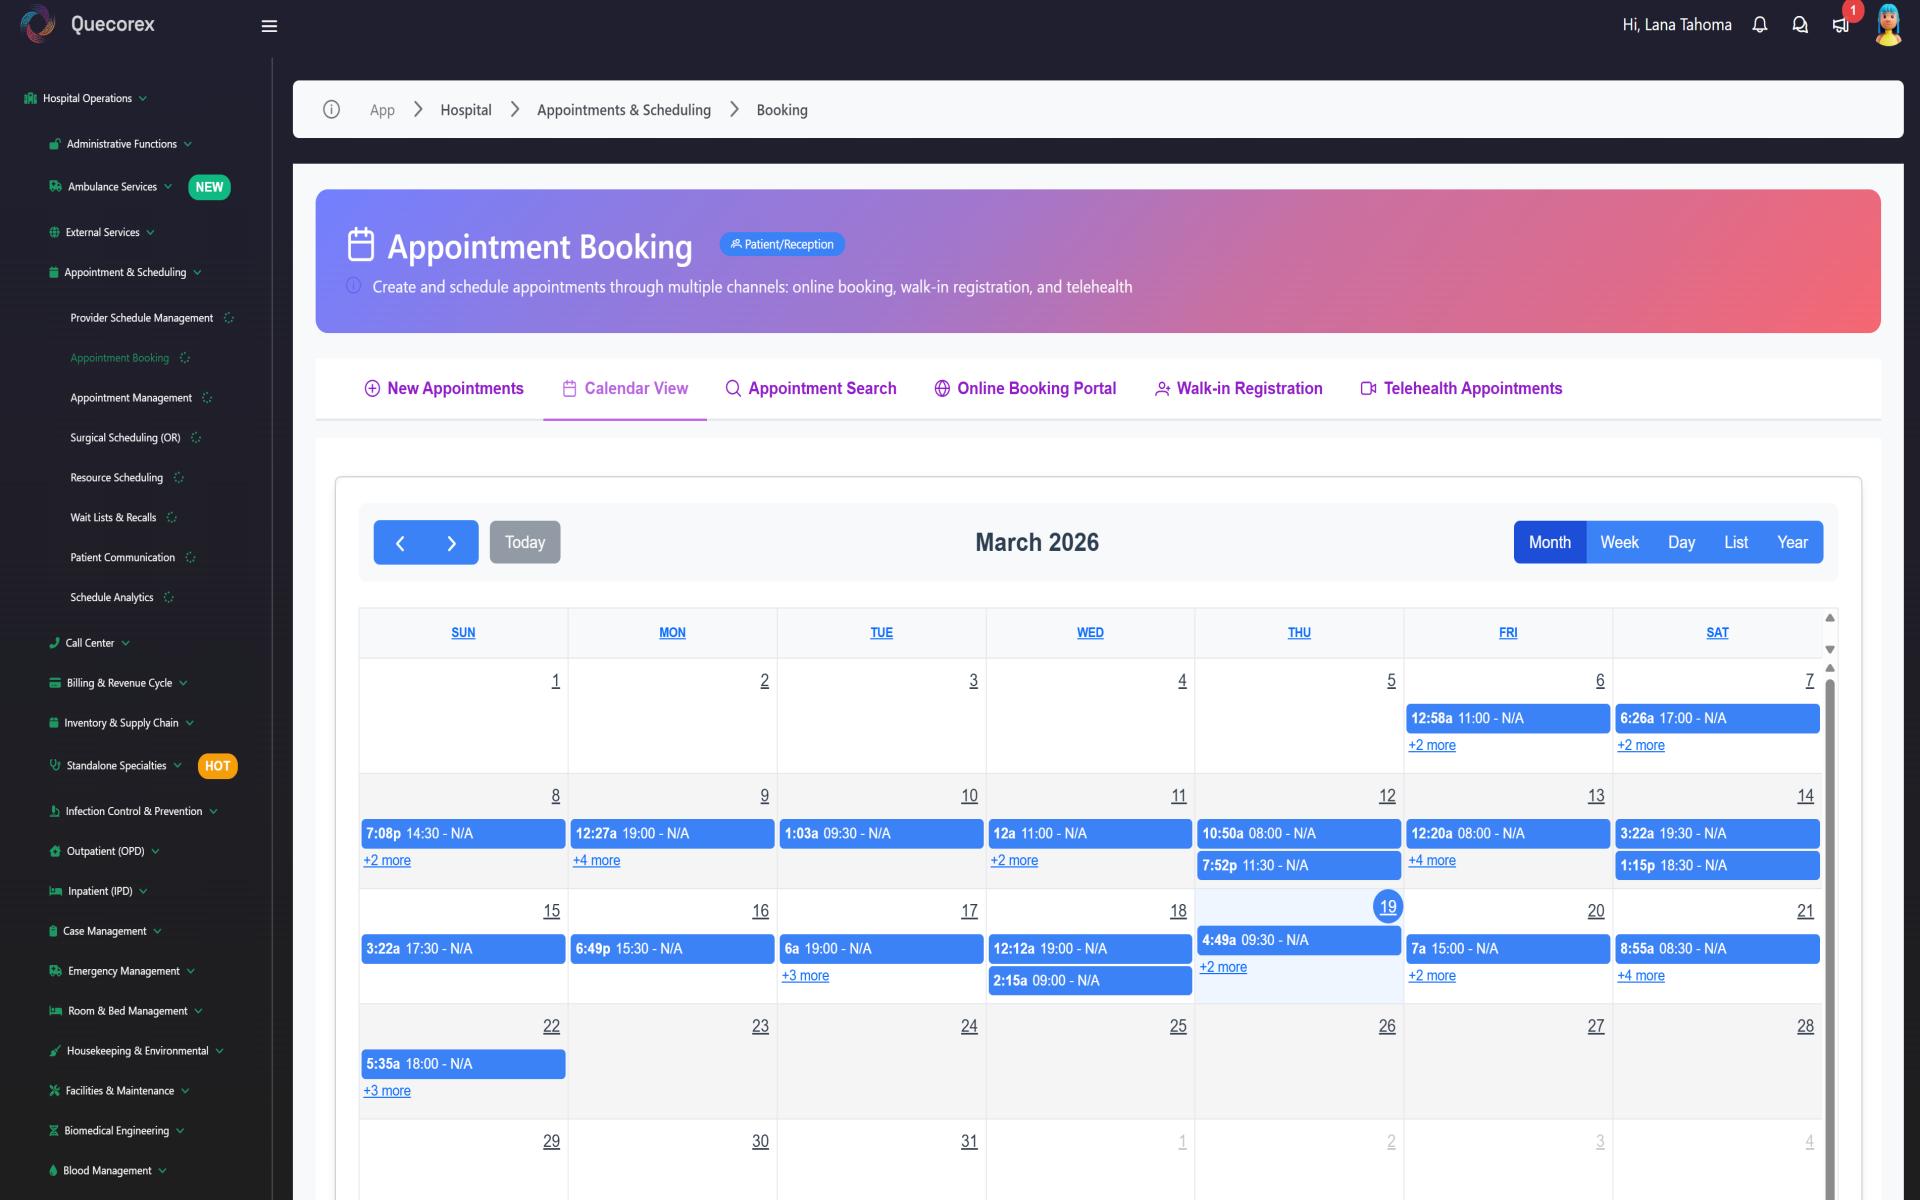Click the Facilities & Maintenance tools icon

click(54, 1091)
